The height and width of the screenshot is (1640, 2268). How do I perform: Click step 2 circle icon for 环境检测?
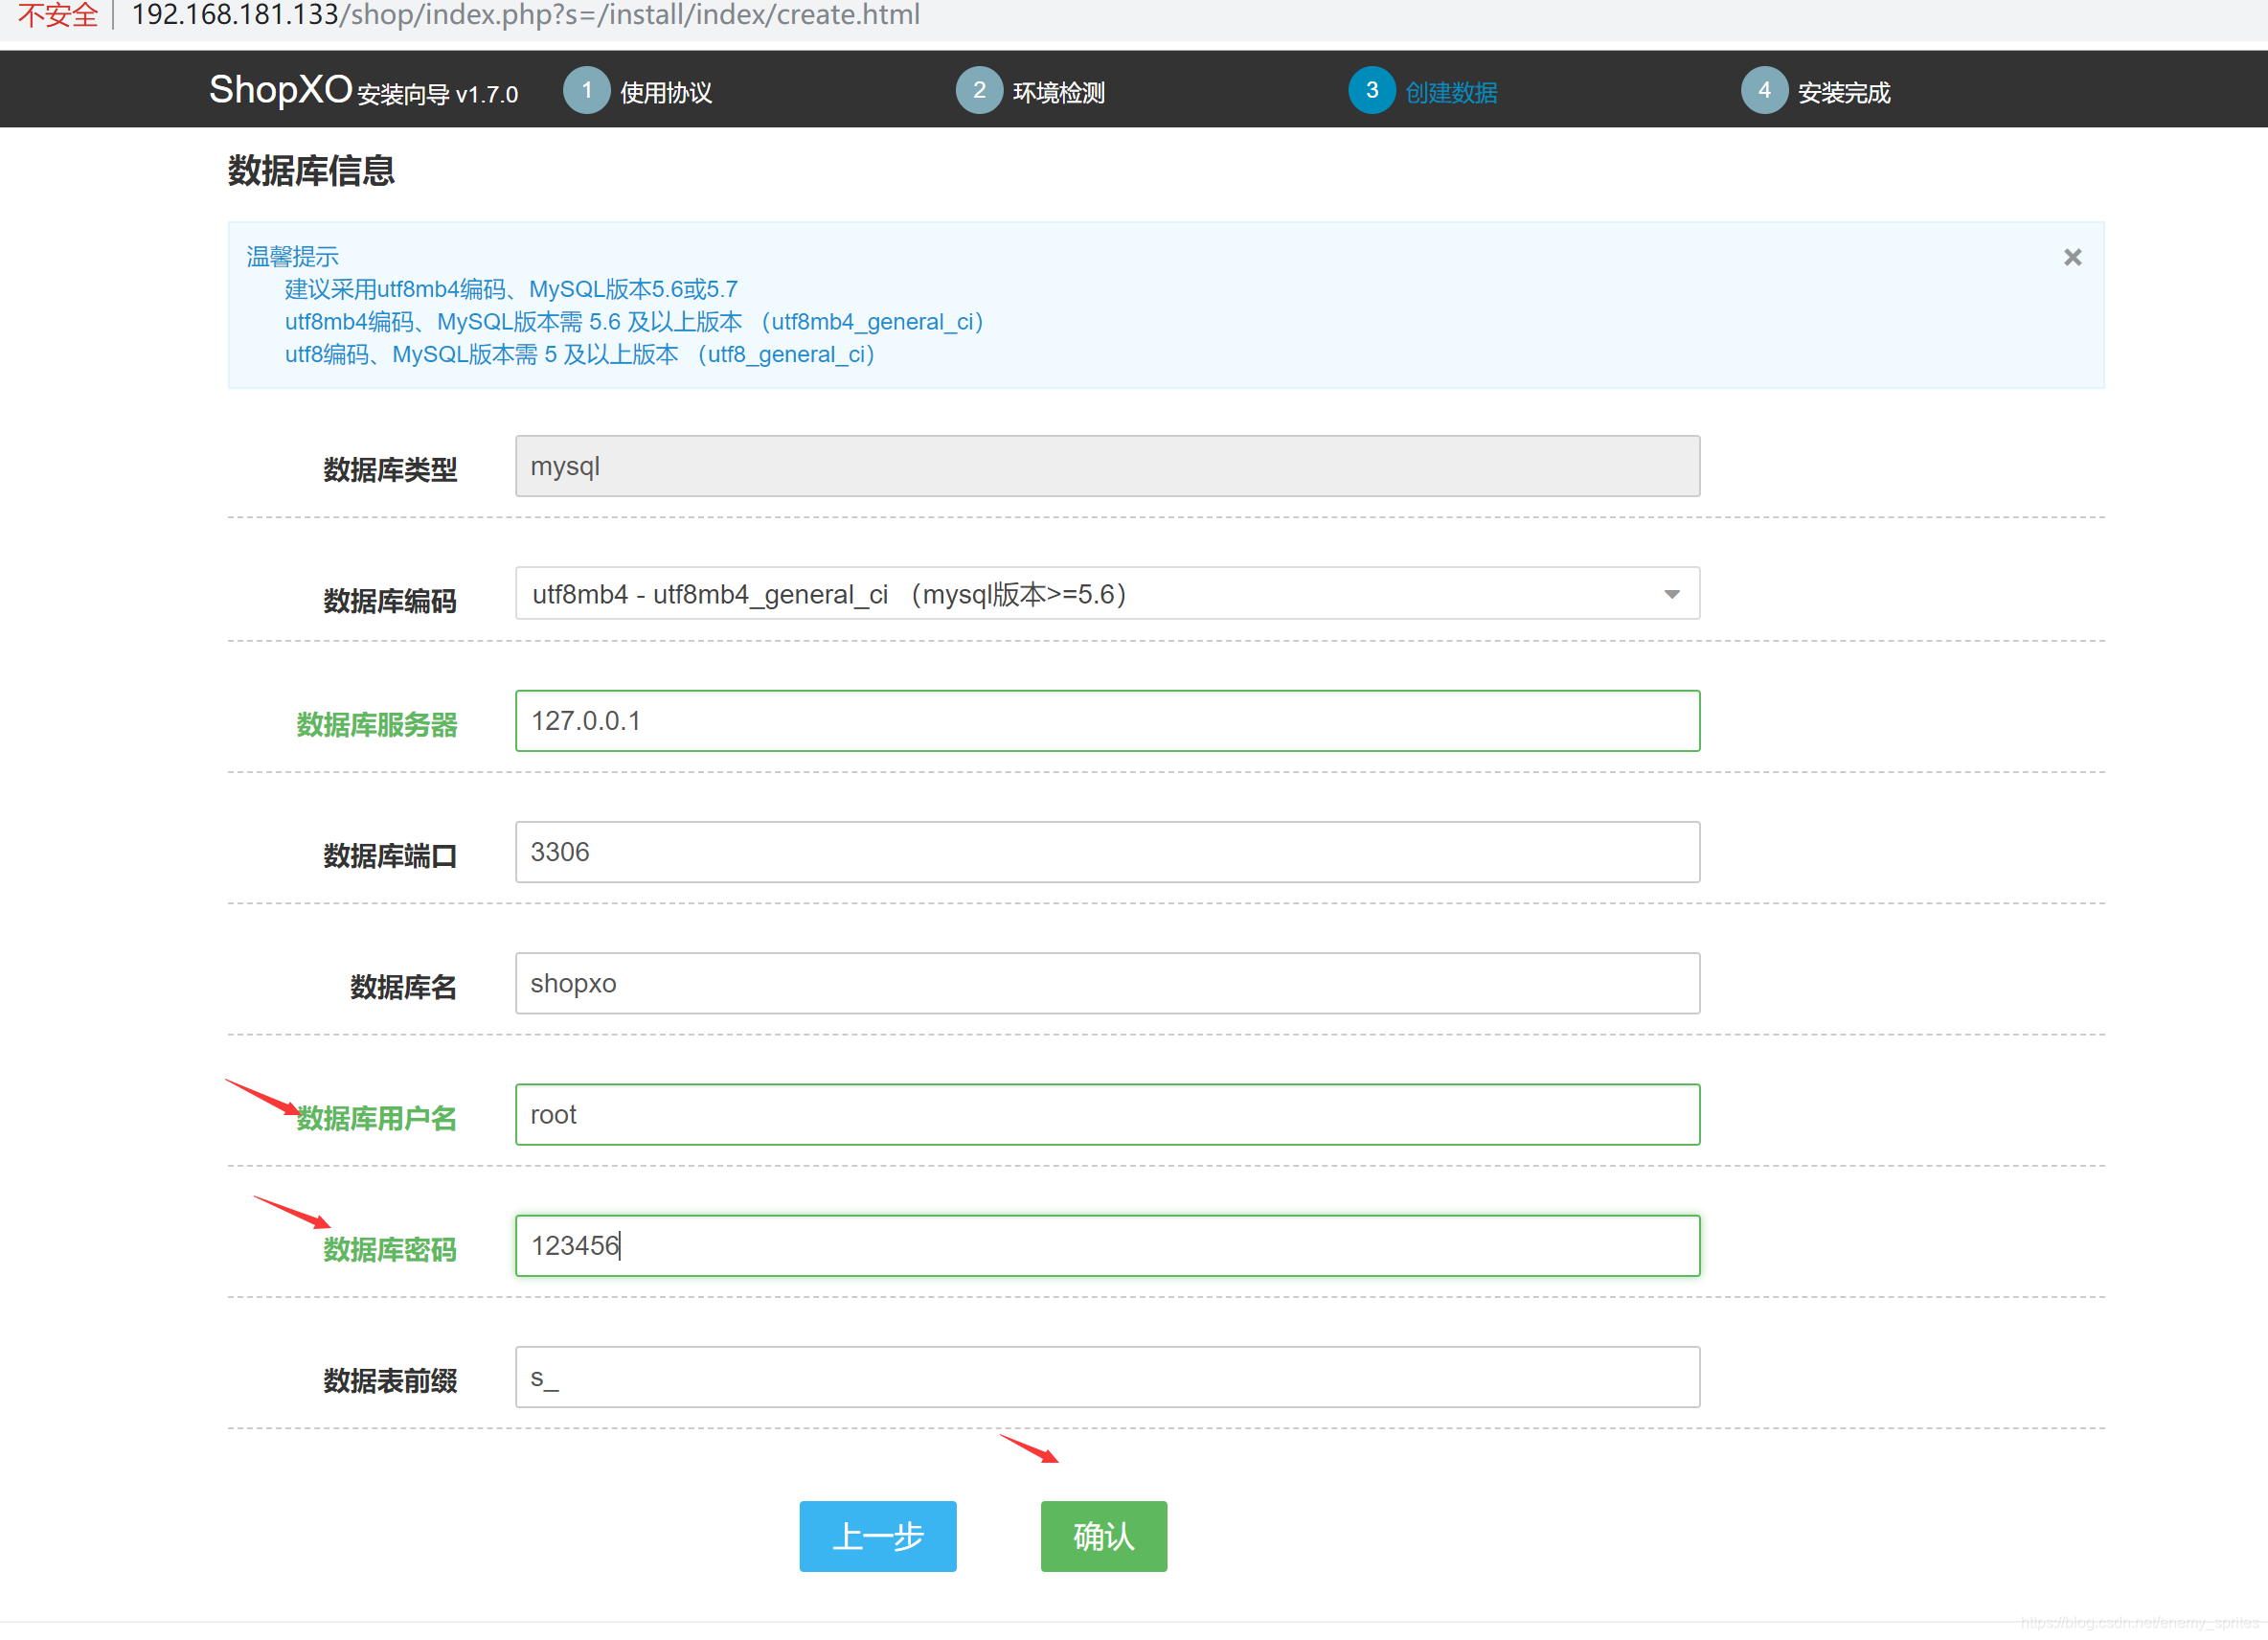pyautogui.click(x=979, y=90)
